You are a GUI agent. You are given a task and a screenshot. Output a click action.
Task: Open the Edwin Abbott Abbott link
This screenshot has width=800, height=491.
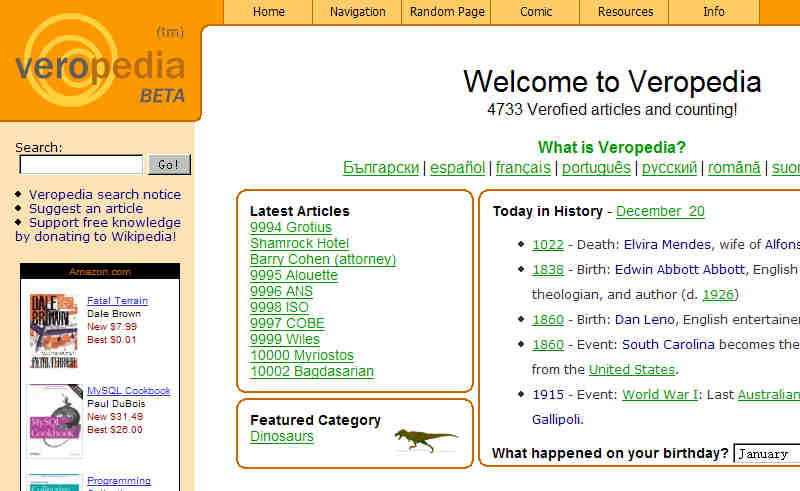pos(680,270)
